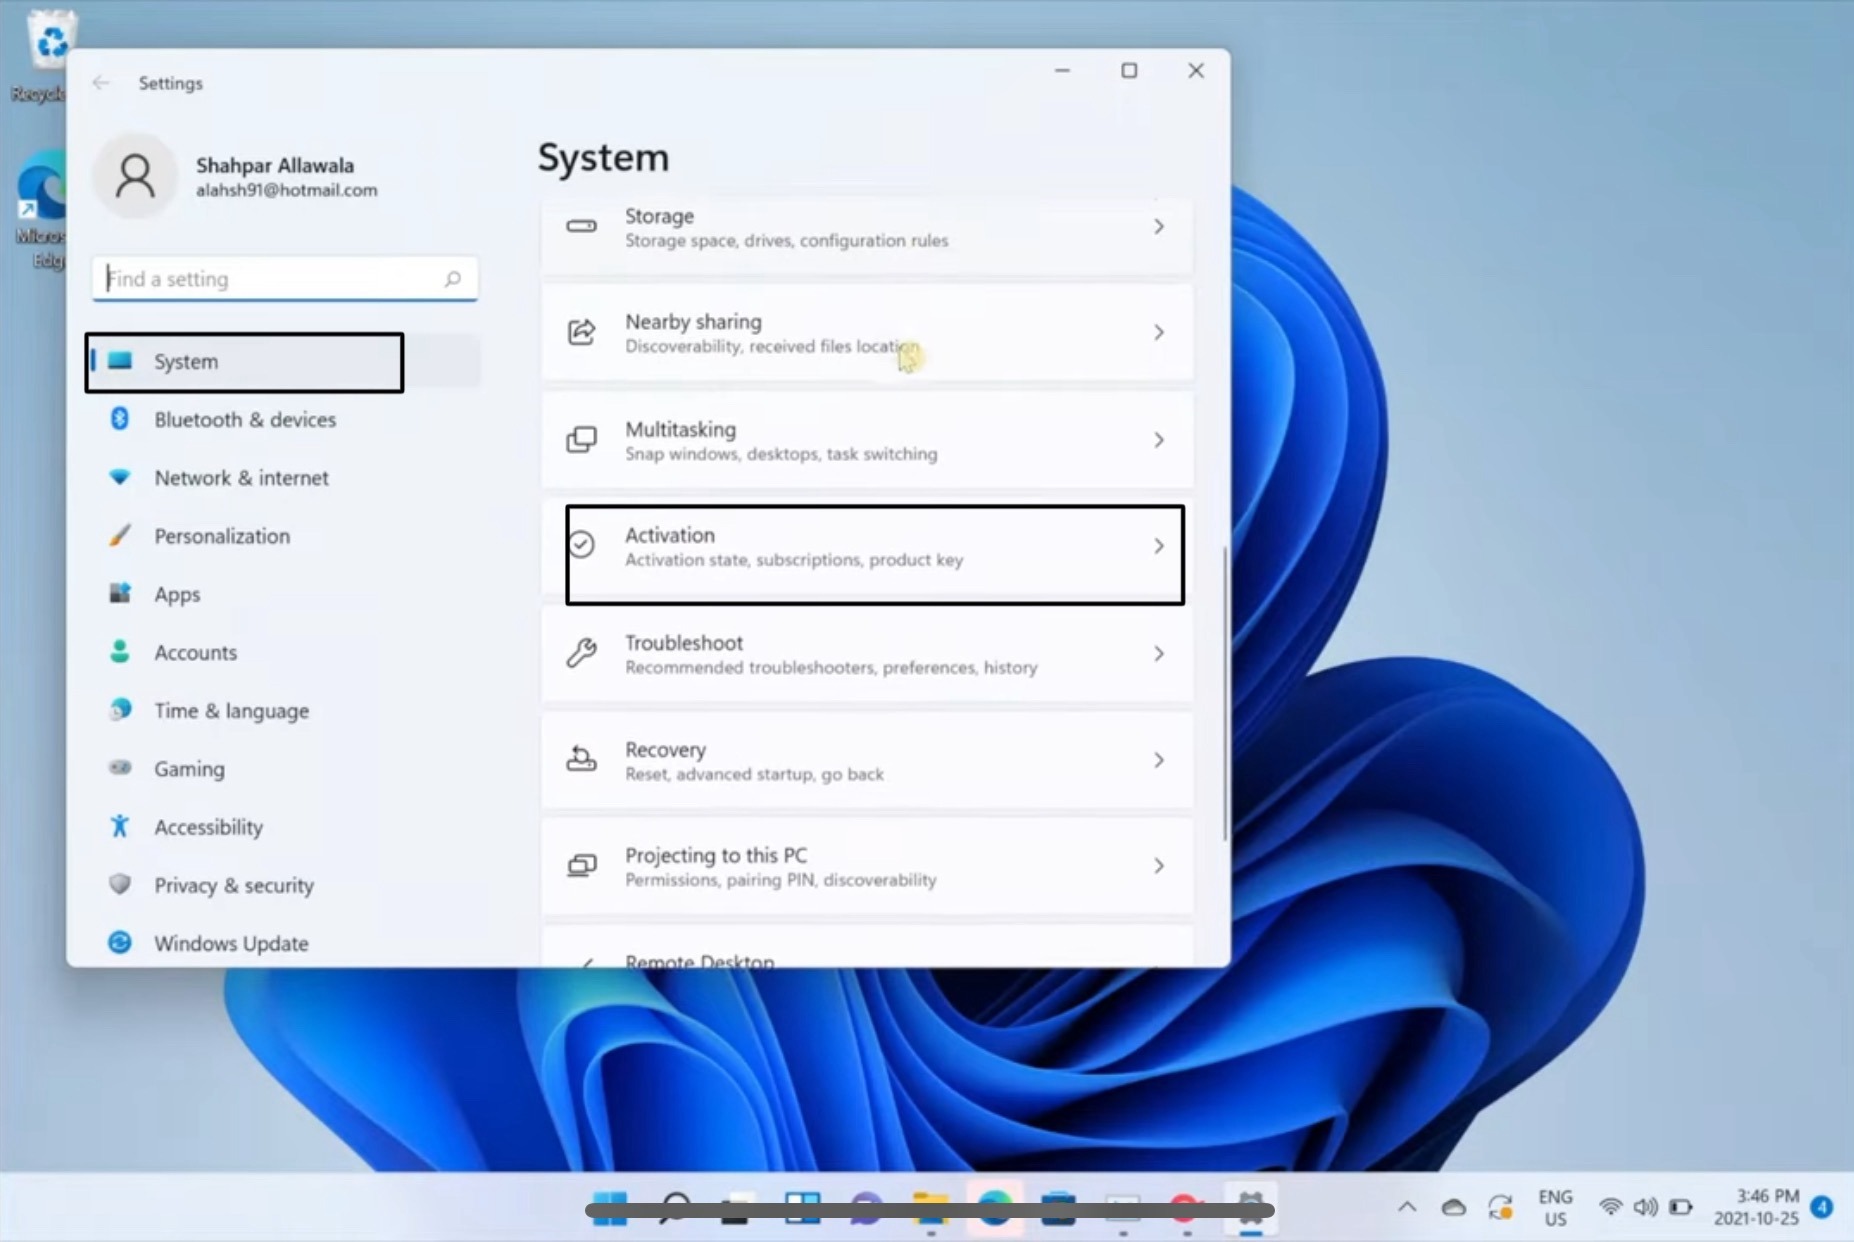Image resolution: width=1854 pixels, height=1242 pixels.
Task: Click the Bluetooth icon in the sidebar
Action: click(119, 419)
